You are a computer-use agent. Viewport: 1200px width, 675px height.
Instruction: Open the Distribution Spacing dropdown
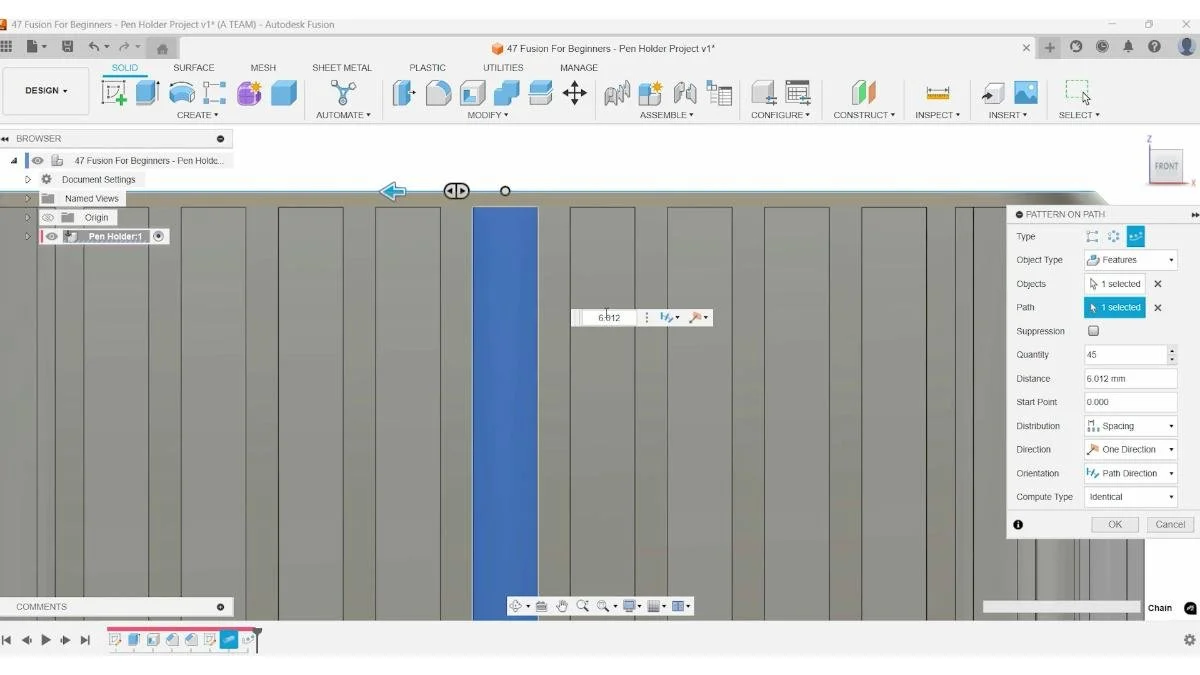pos(1131,426)
